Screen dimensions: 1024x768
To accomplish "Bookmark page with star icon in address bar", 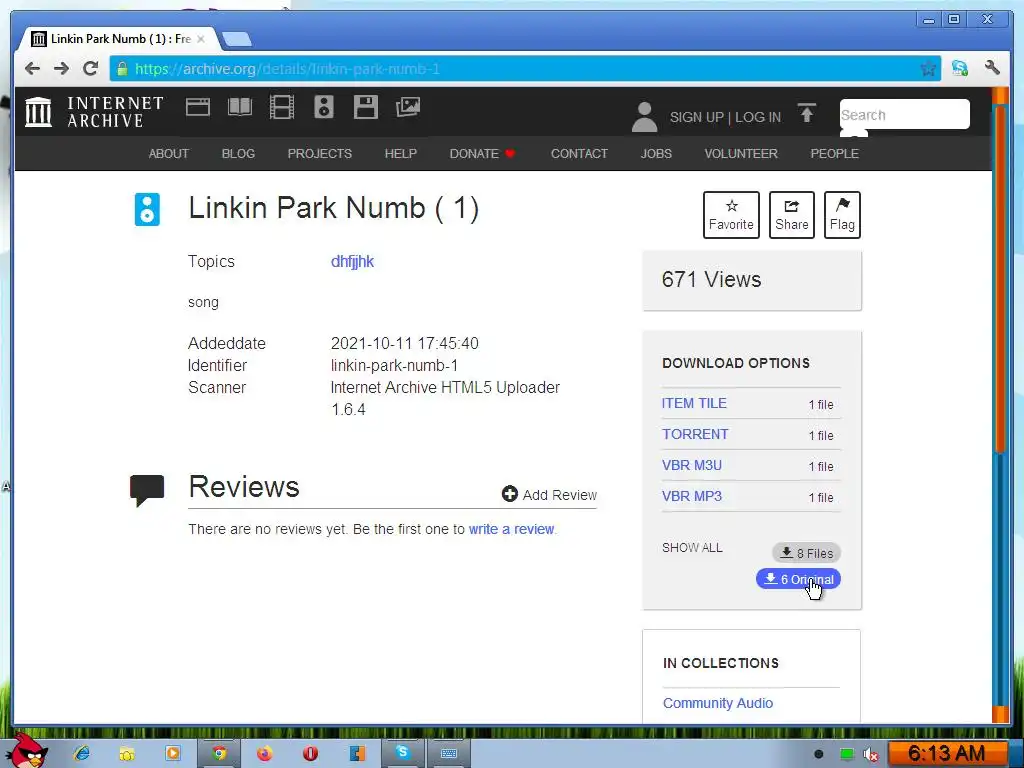I will tap(928, 69).
